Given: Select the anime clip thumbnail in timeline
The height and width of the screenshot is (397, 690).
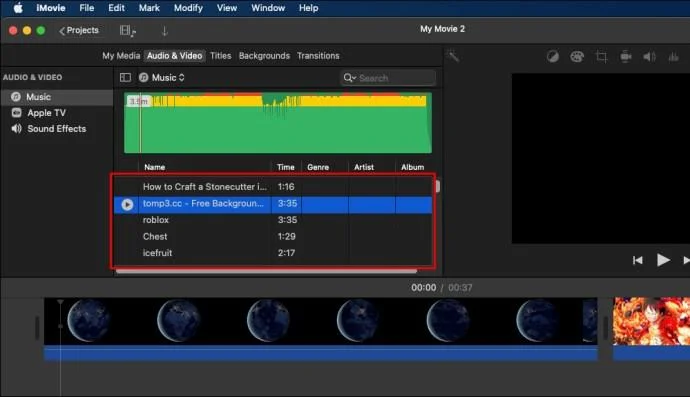Looking at the screenshot, I should point(651,321).
